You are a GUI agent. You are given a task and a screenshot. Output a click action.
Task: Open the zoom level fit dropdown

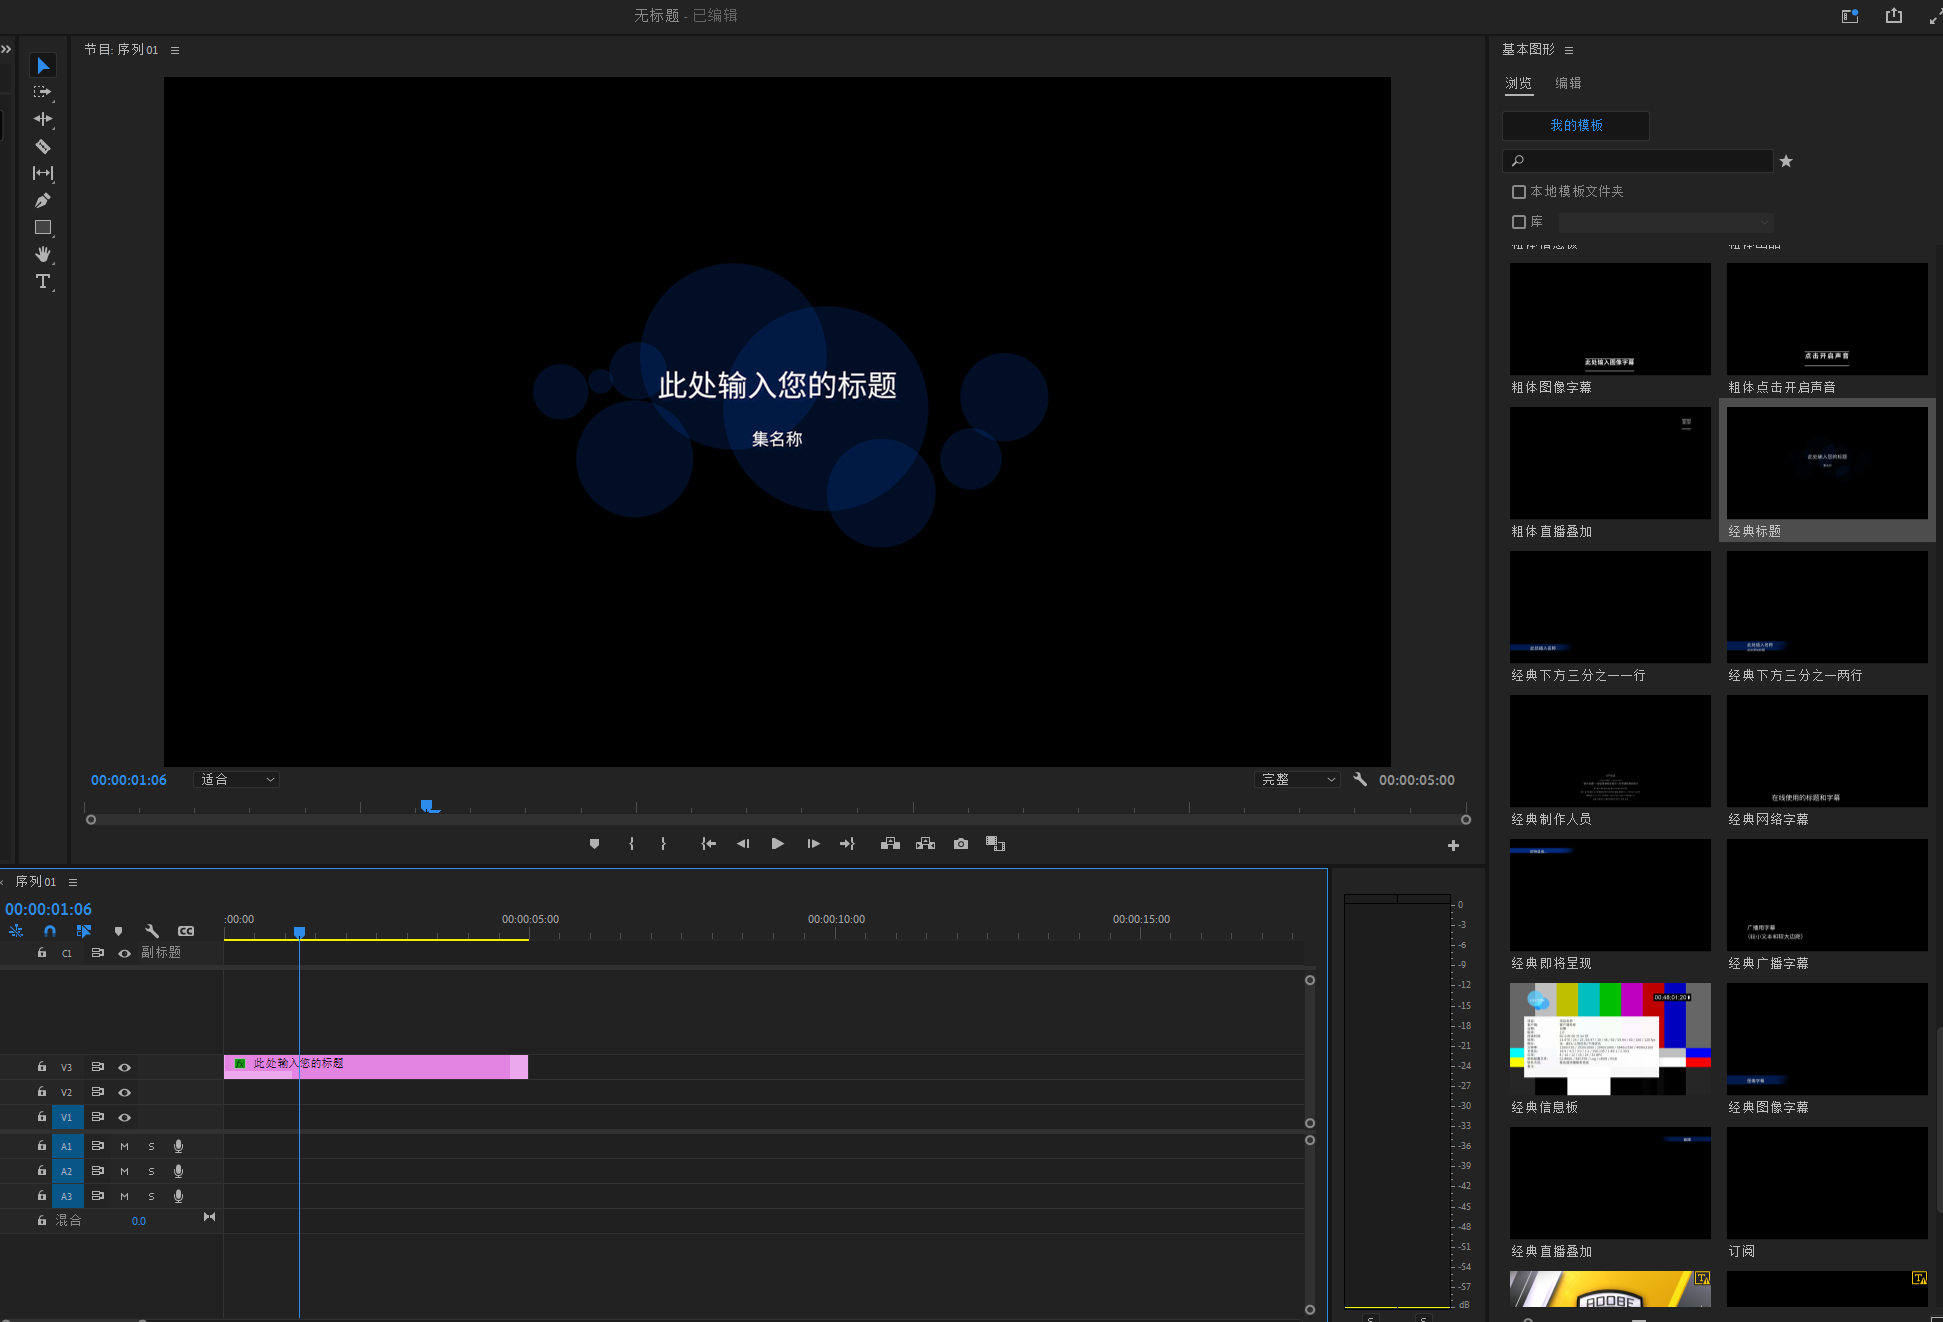[236, 780]
